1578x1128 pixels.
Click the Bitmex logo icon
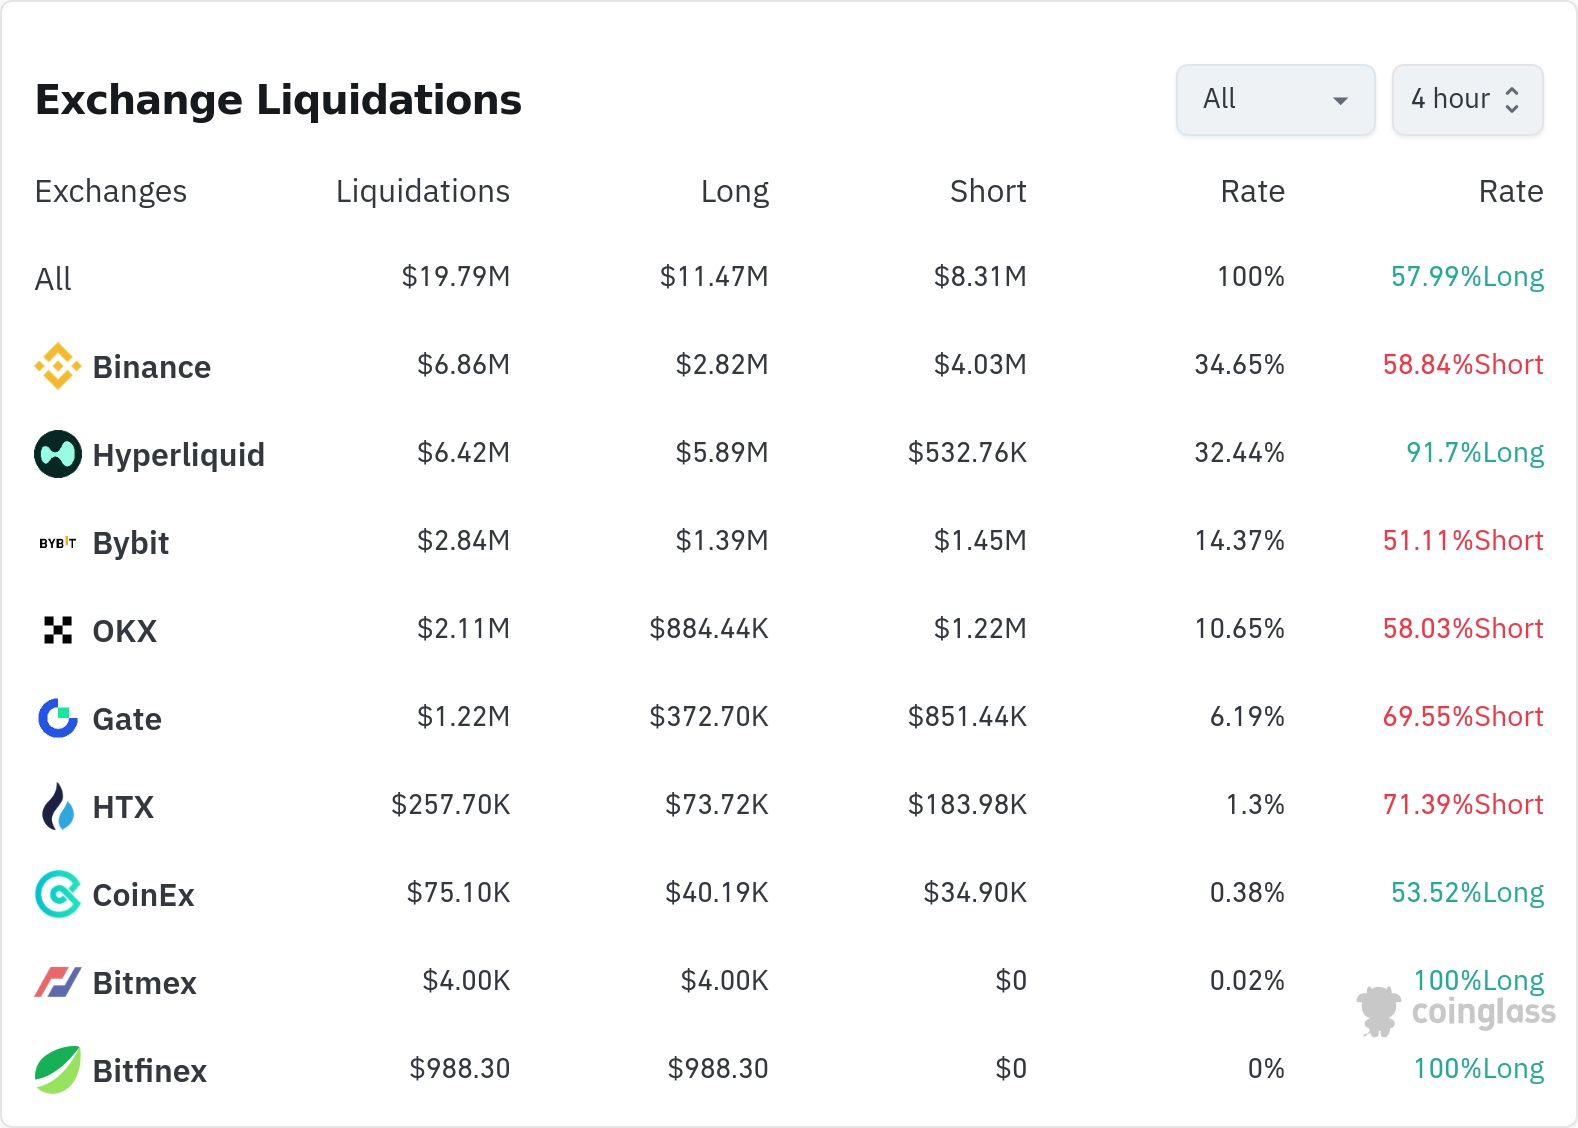point(58,982)
